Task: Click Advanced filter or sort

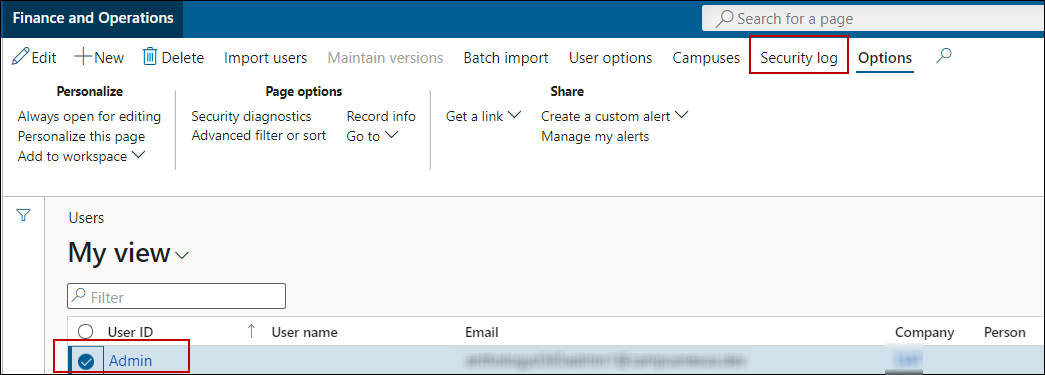Action: point(259,136)
